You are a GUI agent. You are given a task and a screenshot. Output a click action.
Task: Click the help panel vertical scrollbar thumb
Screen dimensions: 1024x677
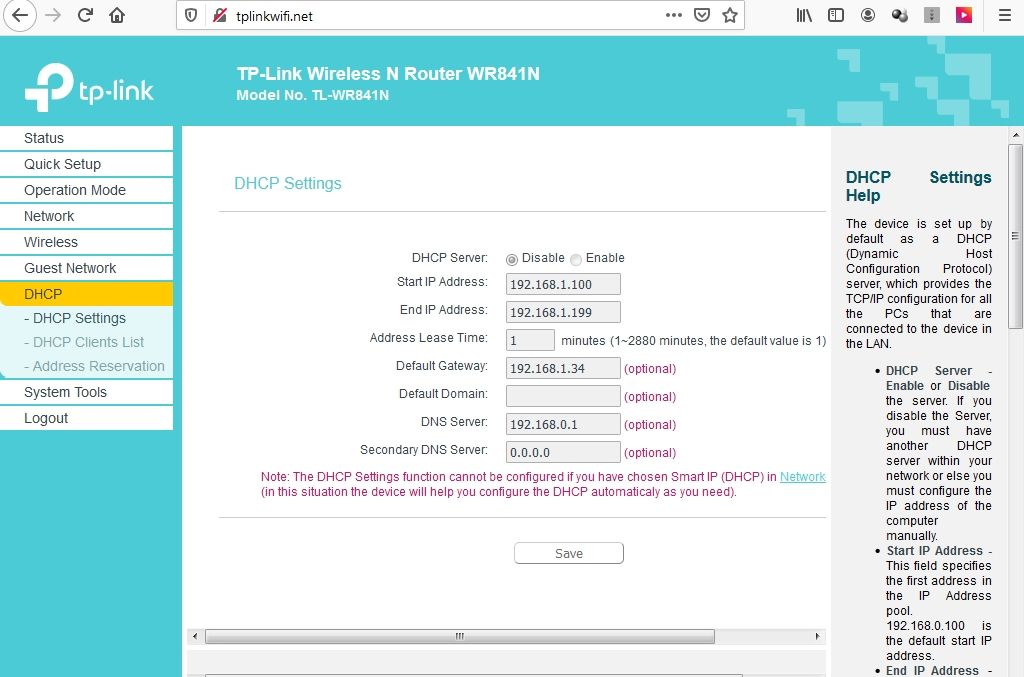click(x=1016, y=236)
